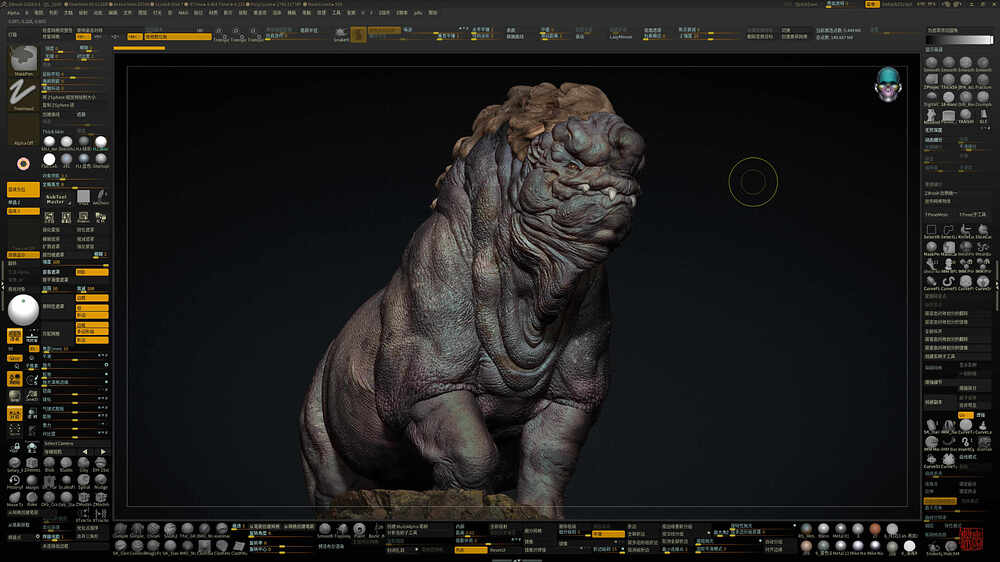Select the Paint brush in the bottom shelf
The width and height of the screenshot is (1000, 562).
(360, 530)
